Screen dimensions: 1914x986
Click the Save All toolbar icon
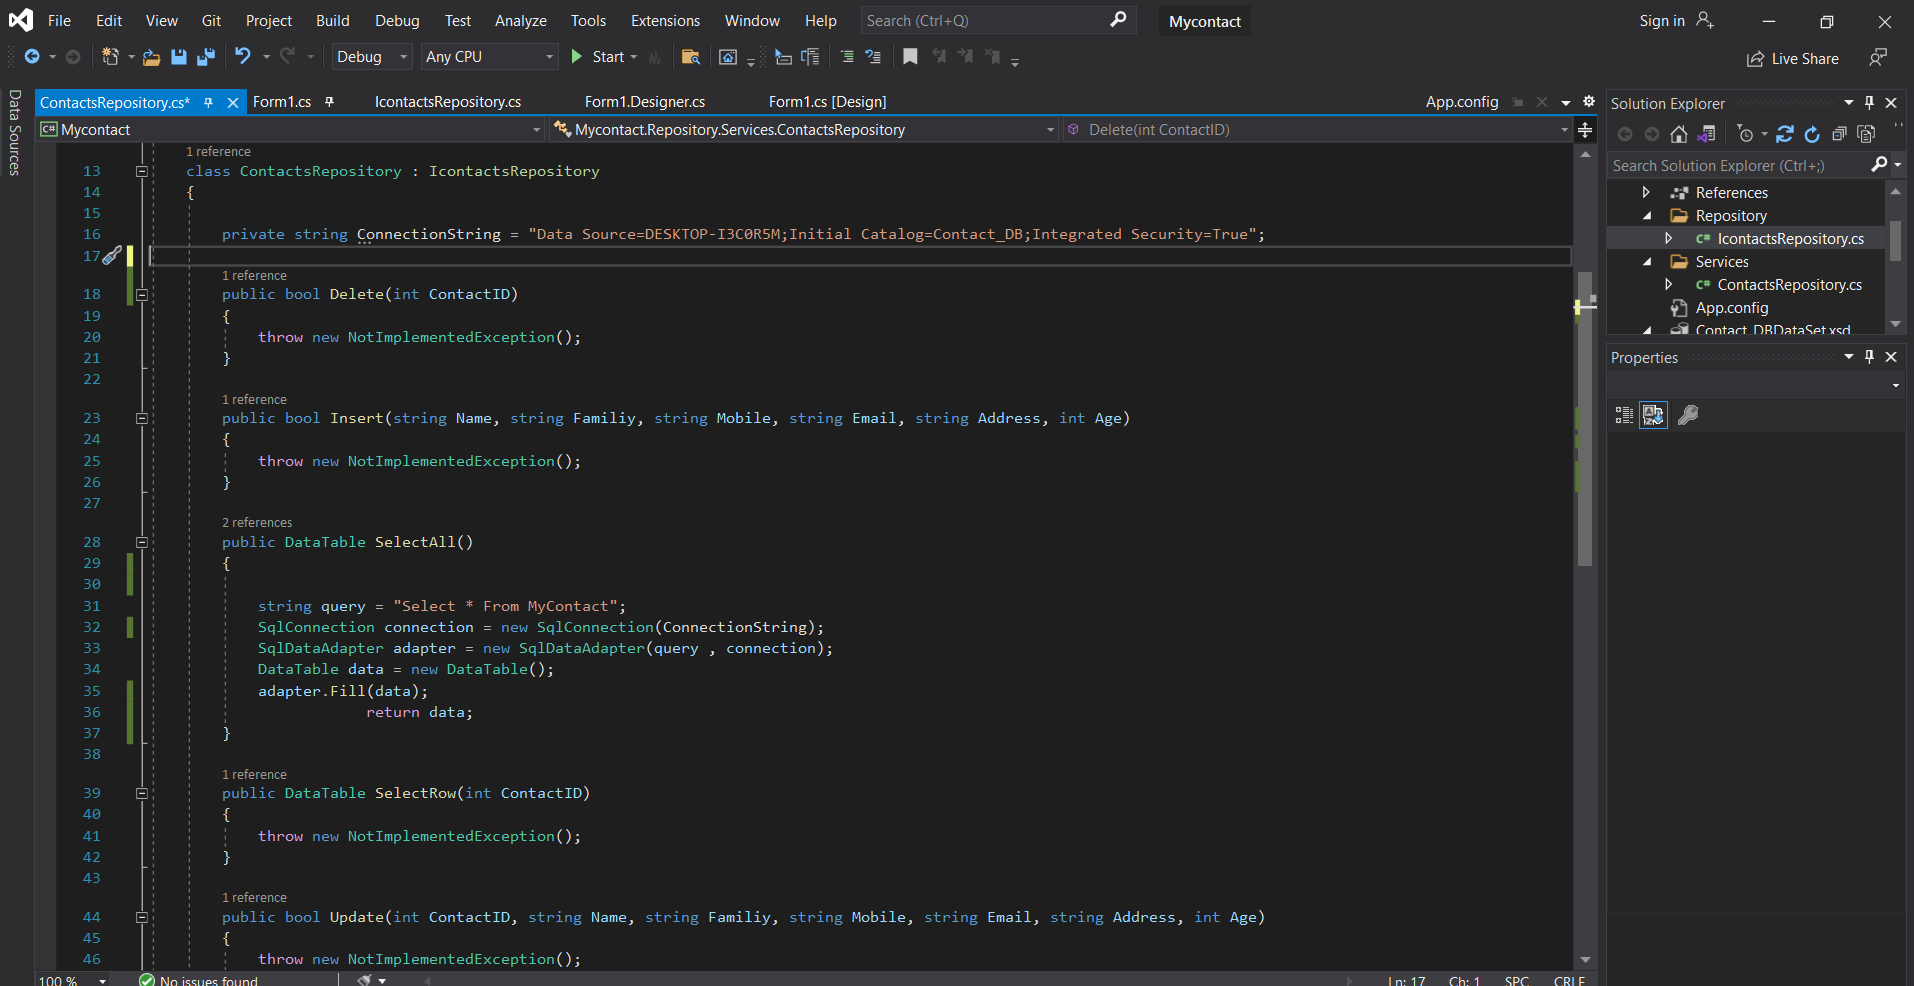click(x=206, y=57)
